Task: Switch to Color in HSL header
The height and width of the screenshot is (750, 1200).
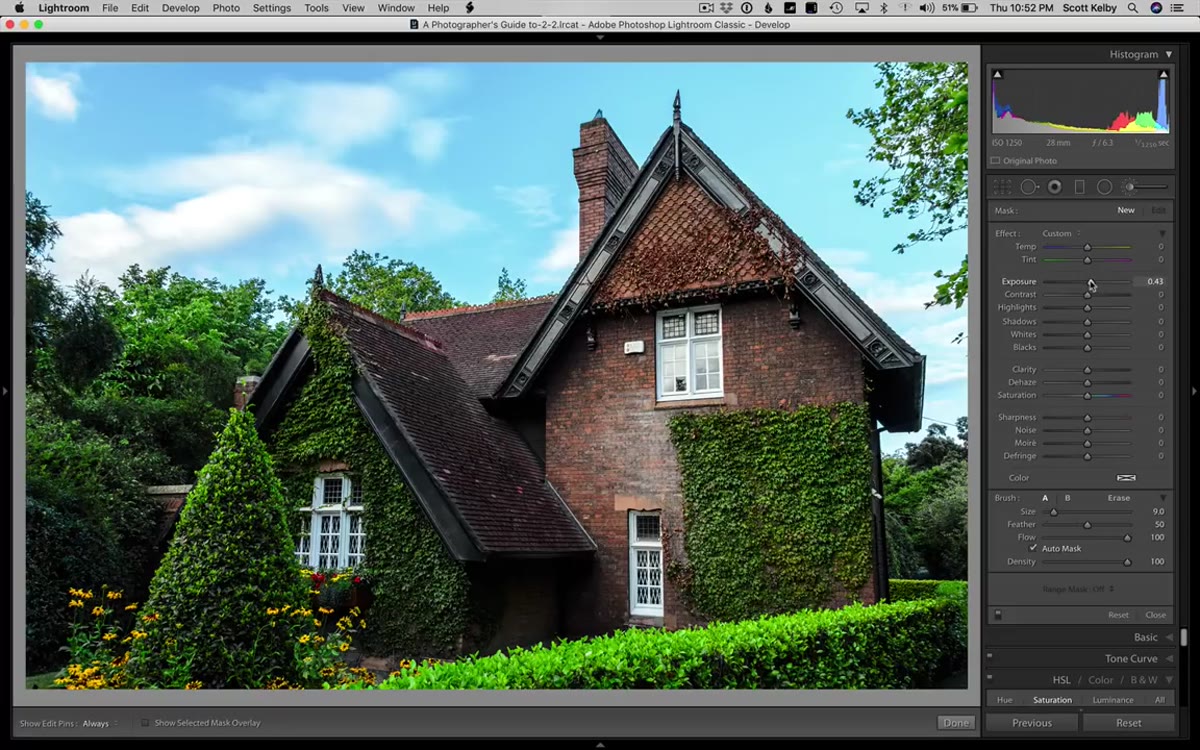Action: tap(1099, 680)
